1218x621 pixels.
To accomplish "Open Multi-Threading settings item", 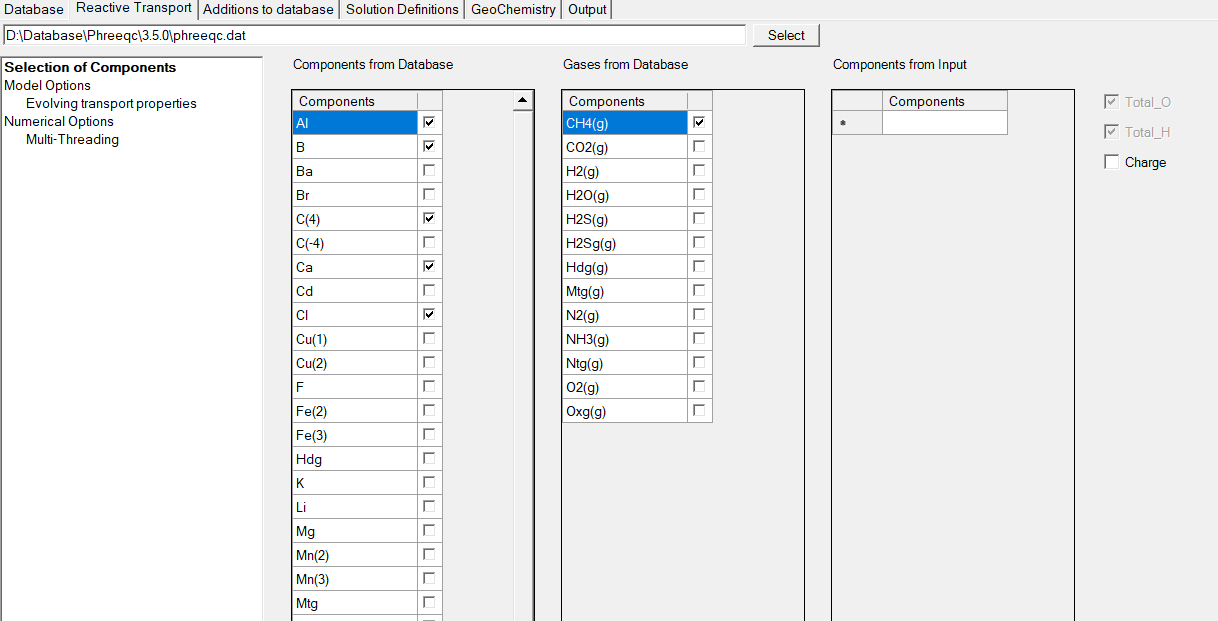I will point(72,139).
